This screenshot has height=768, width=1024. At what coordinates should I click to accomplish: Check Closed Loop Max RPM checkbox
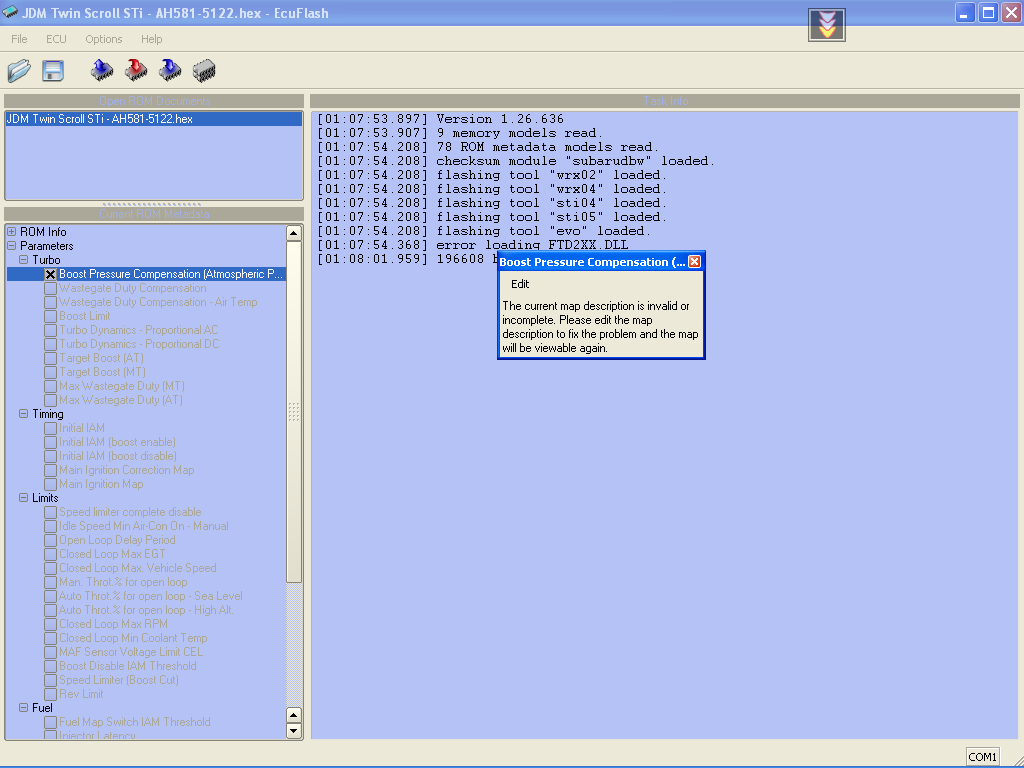pyautogui.click(x=50, y=624)
